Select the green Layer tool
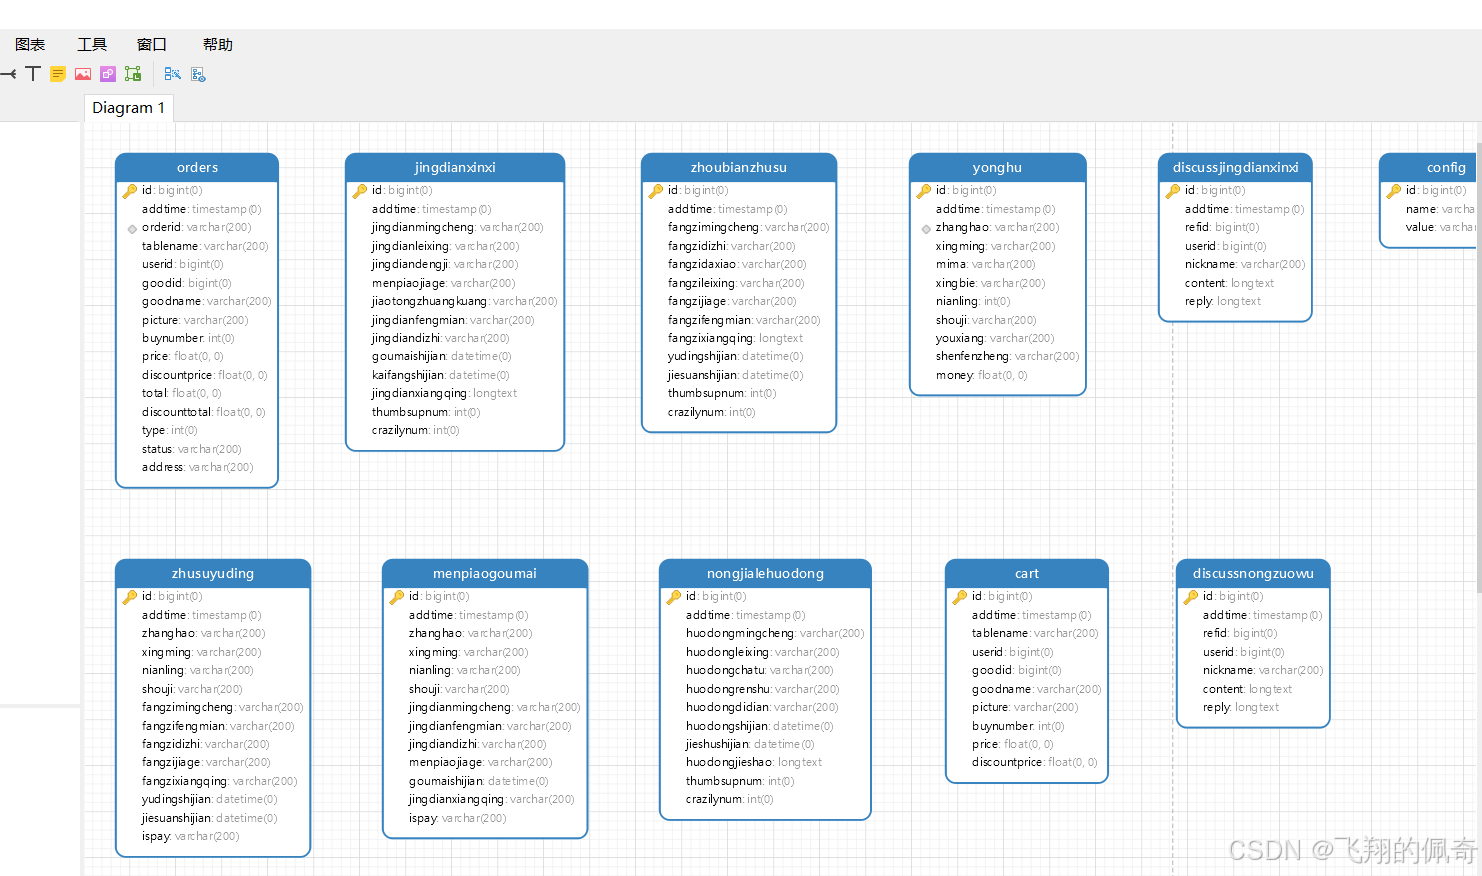Viewport: 1482px width, 876px height. (133, 74)
